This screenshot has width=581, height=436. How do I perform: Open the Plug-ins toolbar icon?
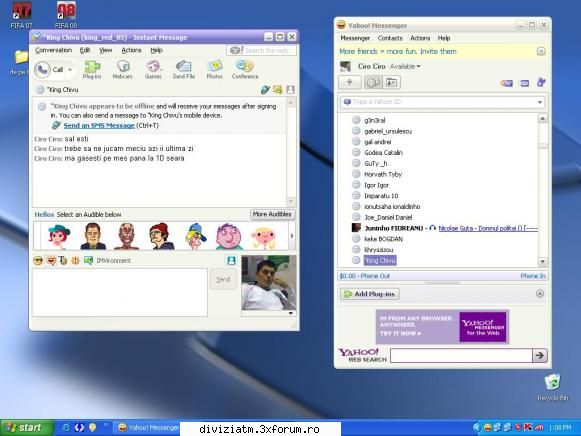click(x=92, y=69)
